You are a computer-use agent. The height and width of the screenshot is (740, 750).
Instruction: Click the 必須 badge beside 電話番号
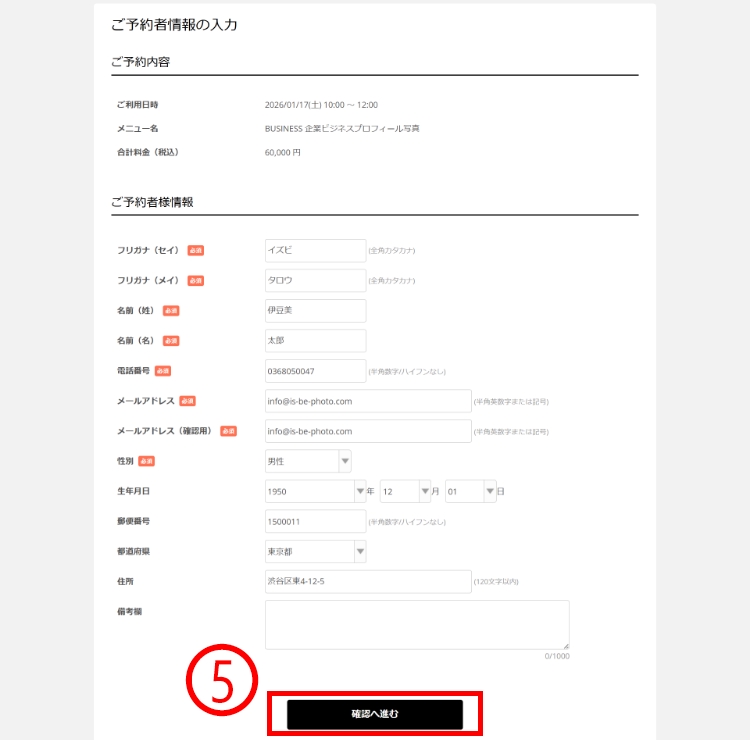pyautogui.click(x=163, y=371)
